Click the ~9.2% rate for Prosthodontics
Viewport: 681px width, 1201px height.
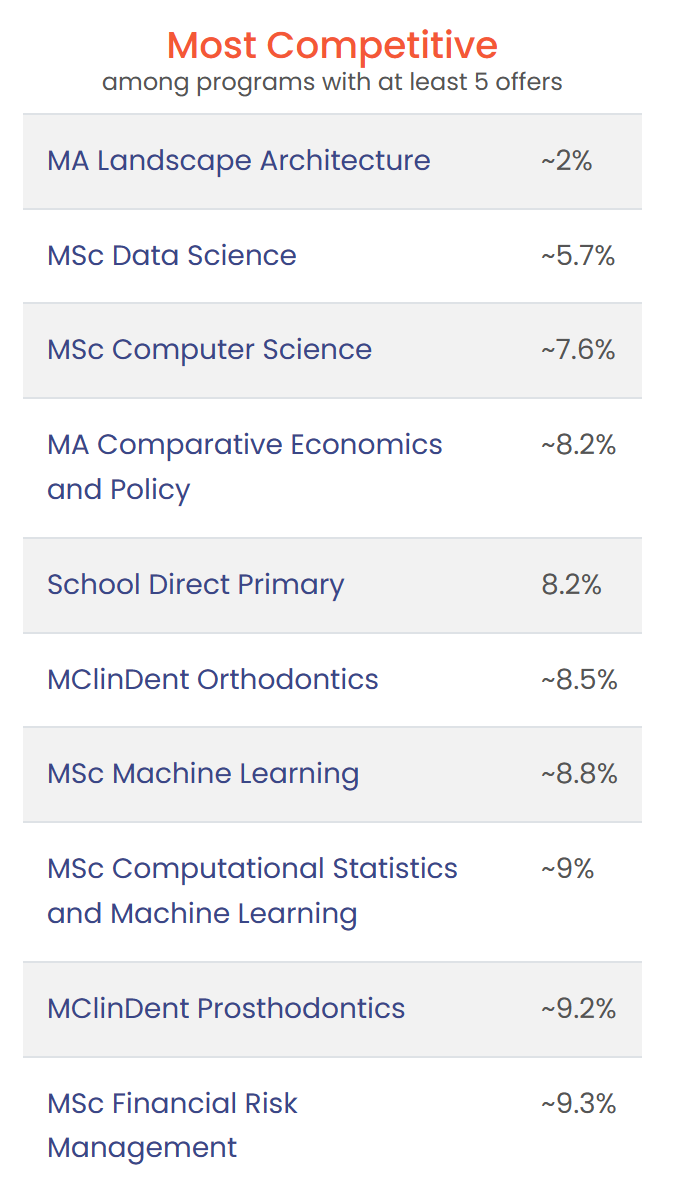(x=579, y=1008)
